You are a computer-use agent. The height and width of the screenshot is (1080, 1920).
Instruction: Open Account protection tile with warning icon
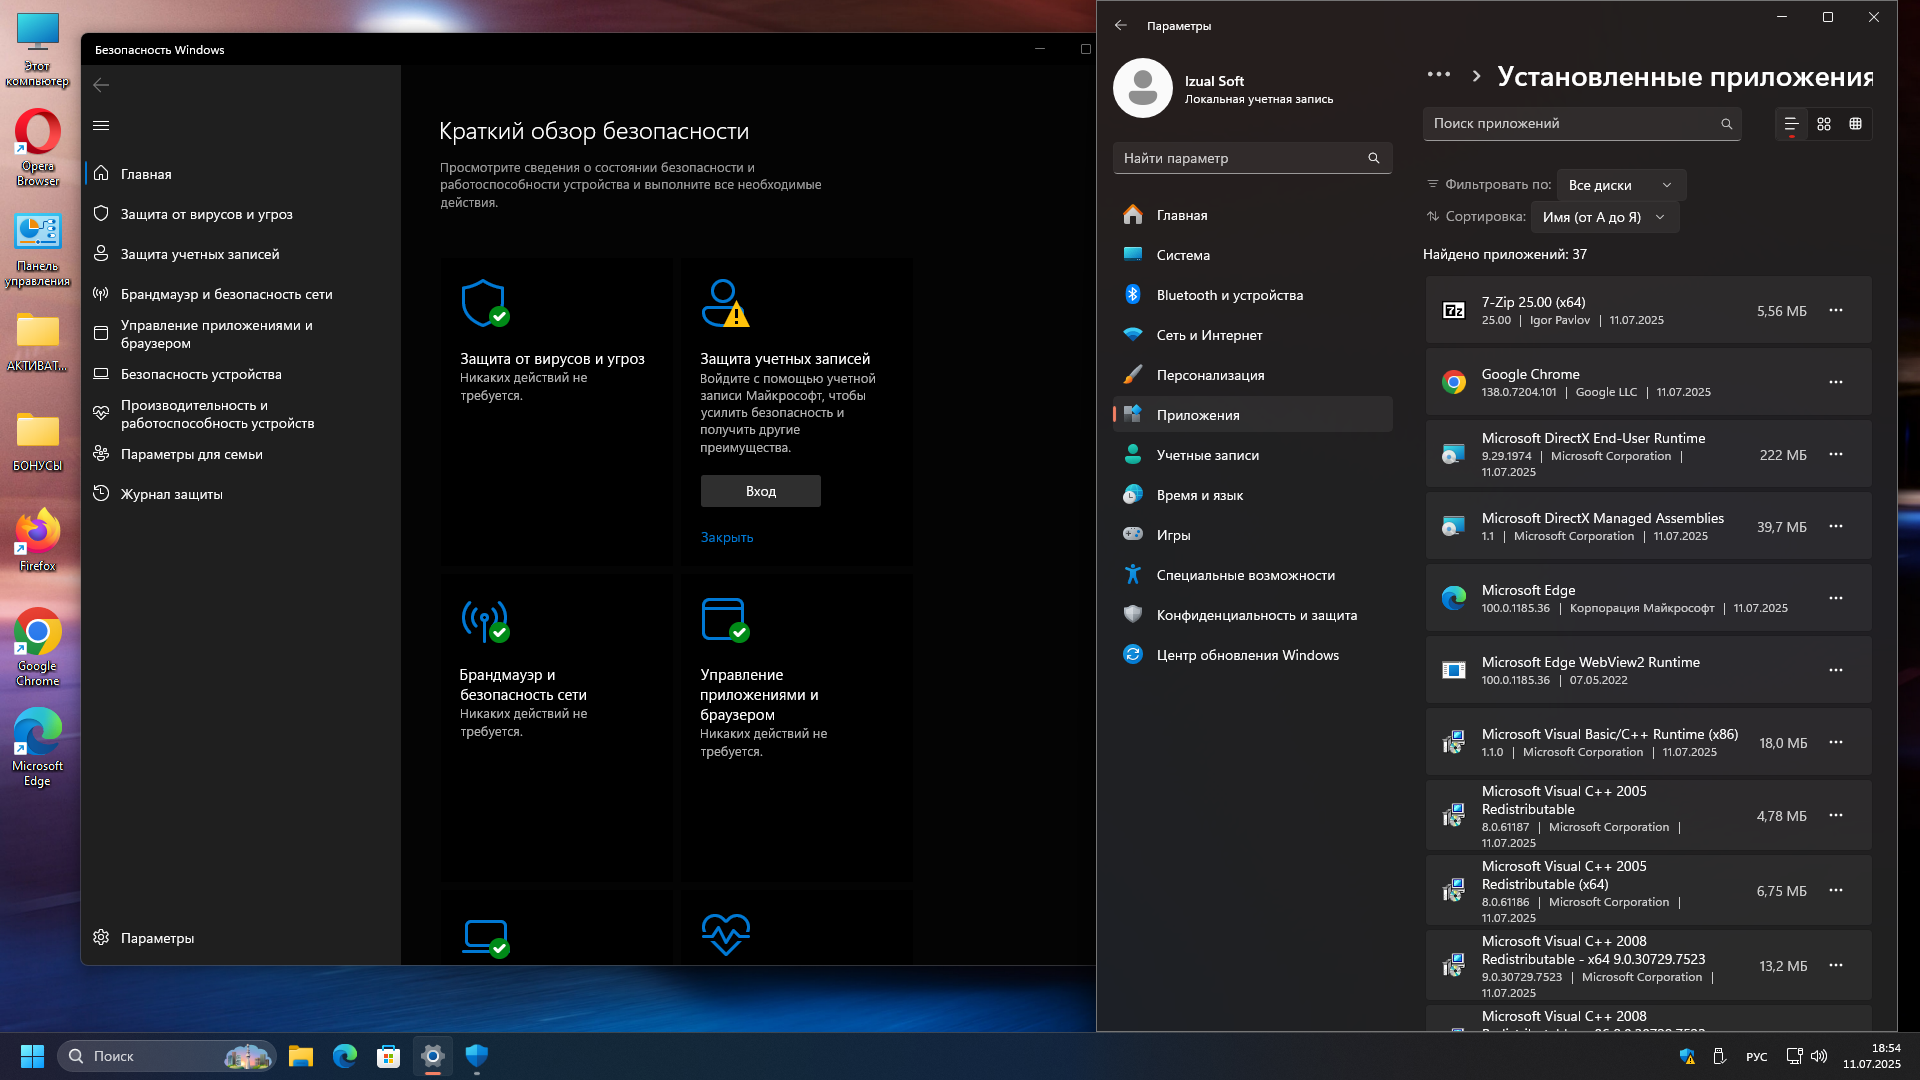725,303
